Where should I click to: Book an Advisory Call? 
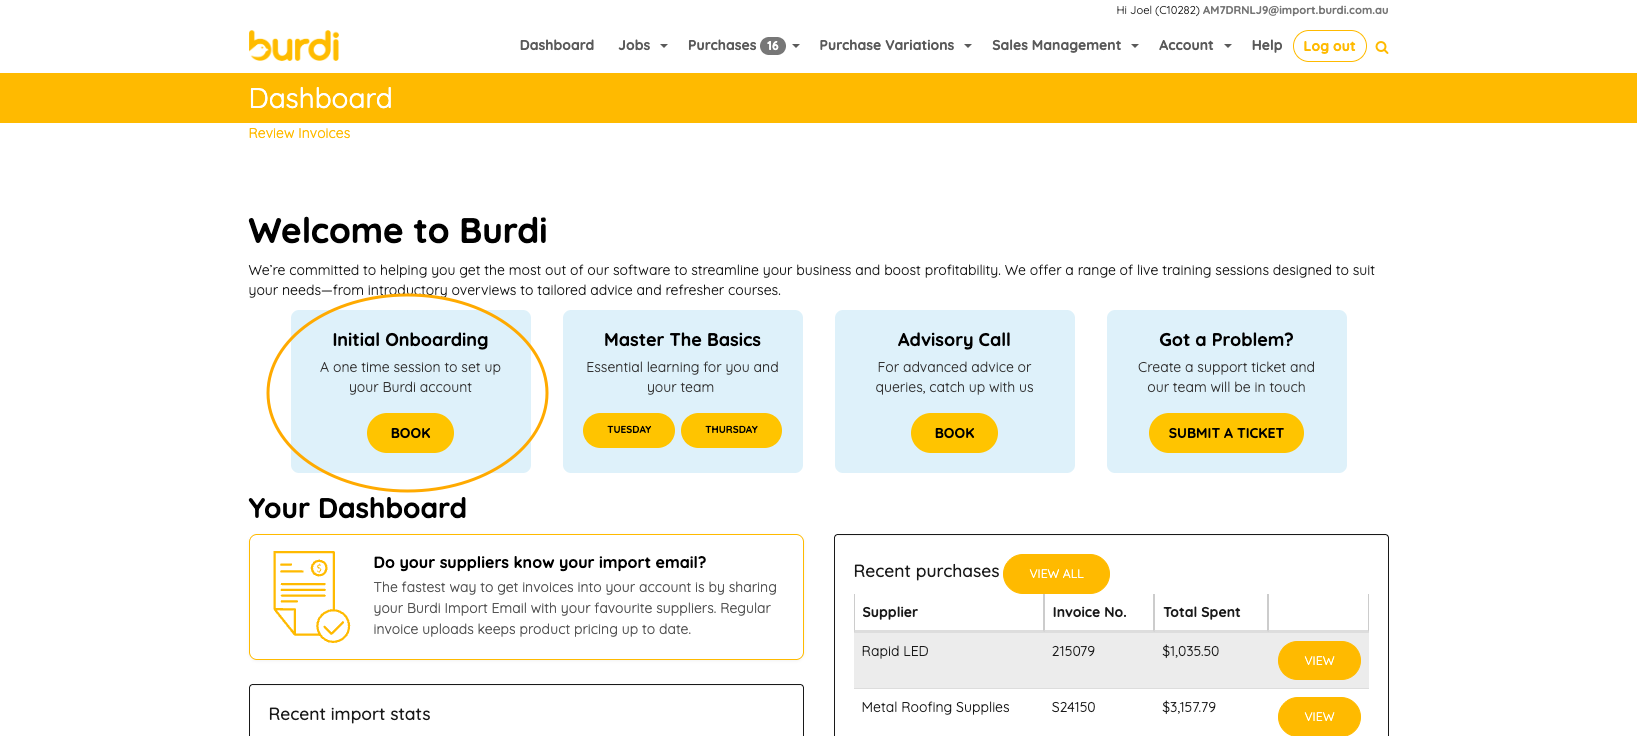(x=954, y=433)
